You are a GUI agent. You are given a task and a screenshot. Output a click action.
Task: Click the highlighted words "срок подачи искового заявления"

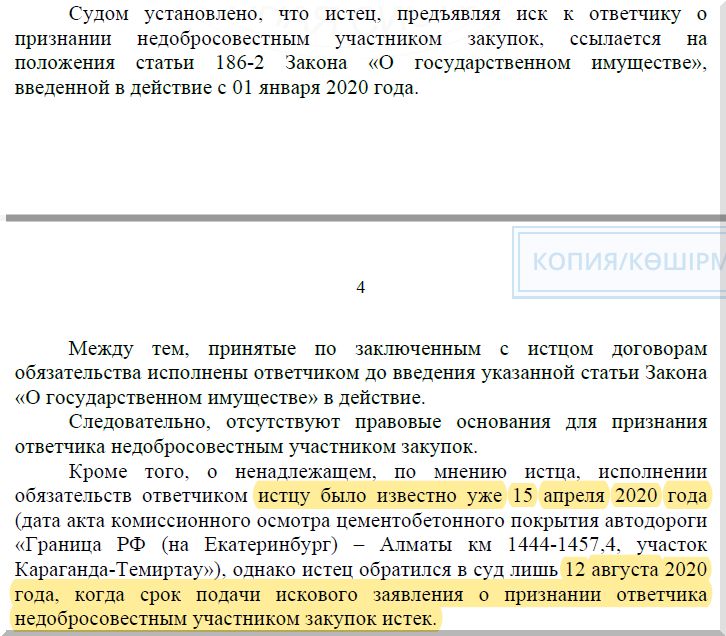coord(301,594)
